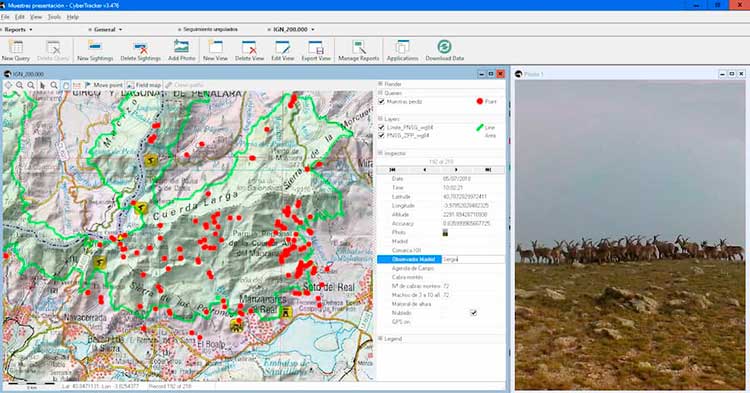The height and width of the screenshot is (393, 750).
Task: Click the Add Photo icon
Action: 182,47
